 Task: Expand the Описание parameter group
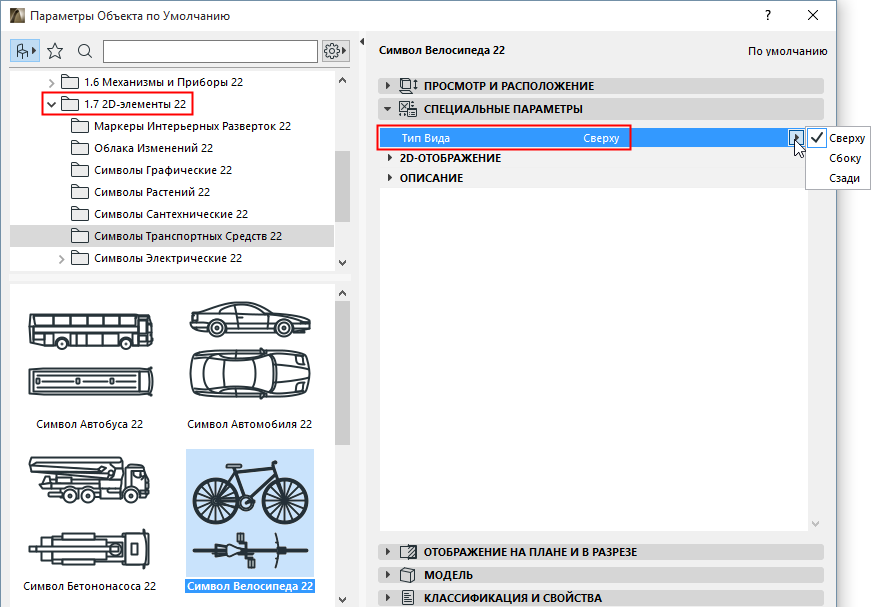(390, 178)
